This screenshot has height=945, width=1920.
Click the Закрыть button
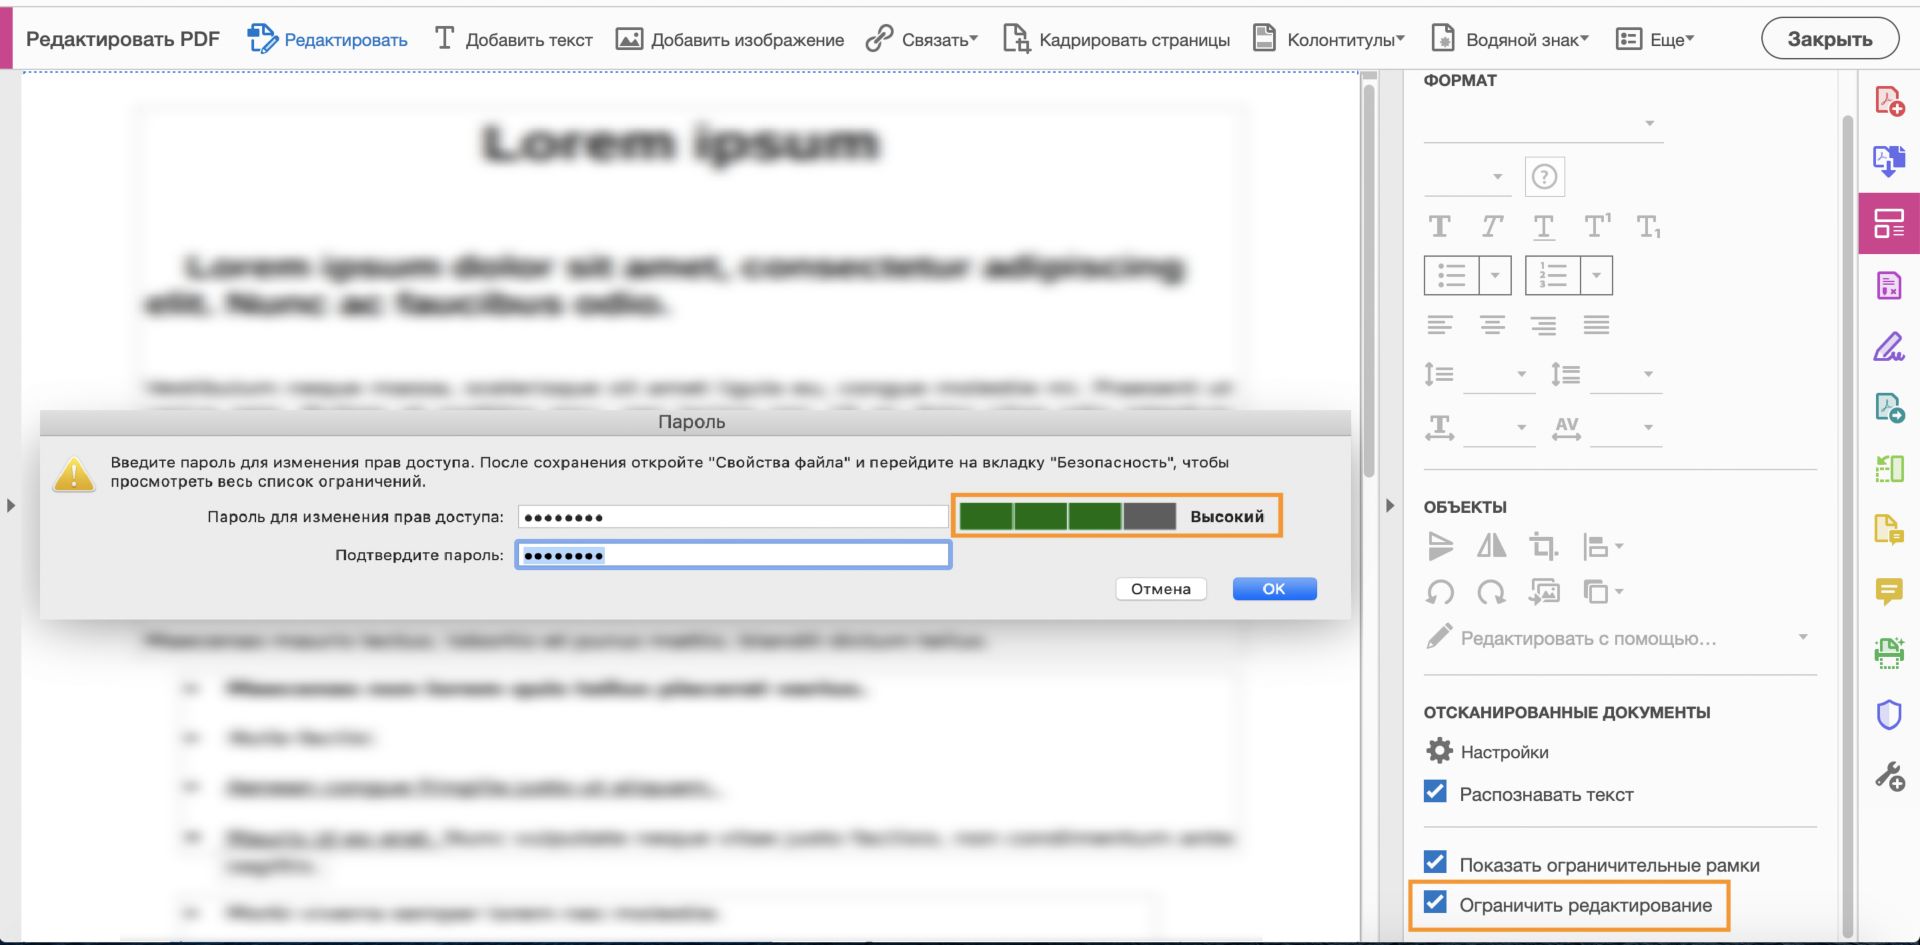point(1830,39)
